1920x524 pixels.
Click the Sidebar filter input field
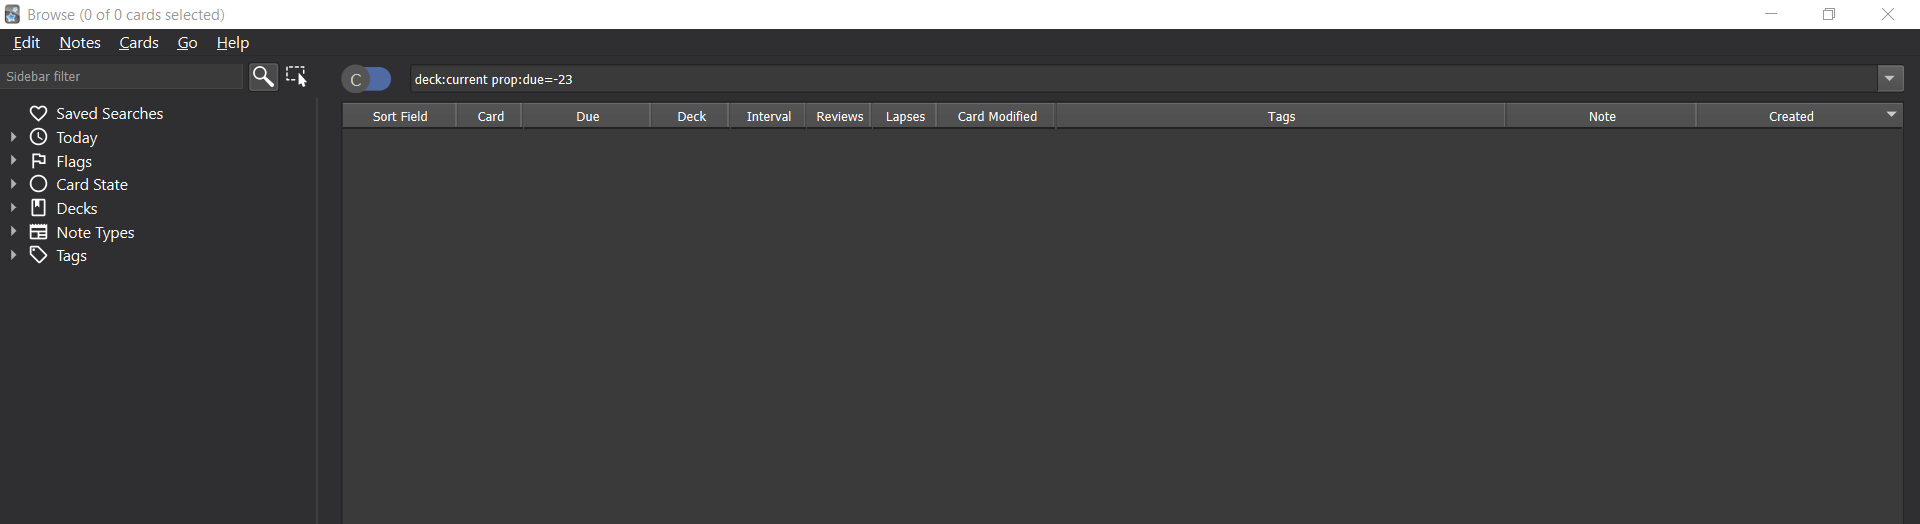click(122, 77)
